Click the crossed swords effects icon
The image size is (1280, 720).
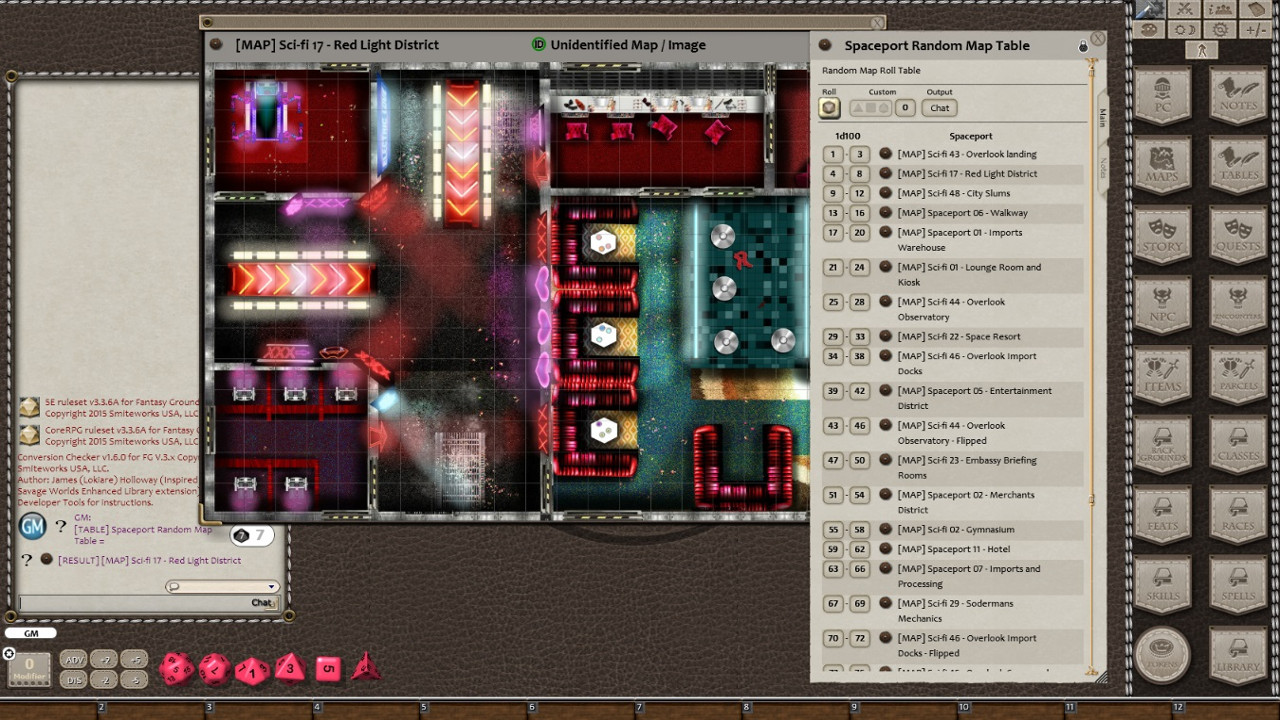[1184, 9]
